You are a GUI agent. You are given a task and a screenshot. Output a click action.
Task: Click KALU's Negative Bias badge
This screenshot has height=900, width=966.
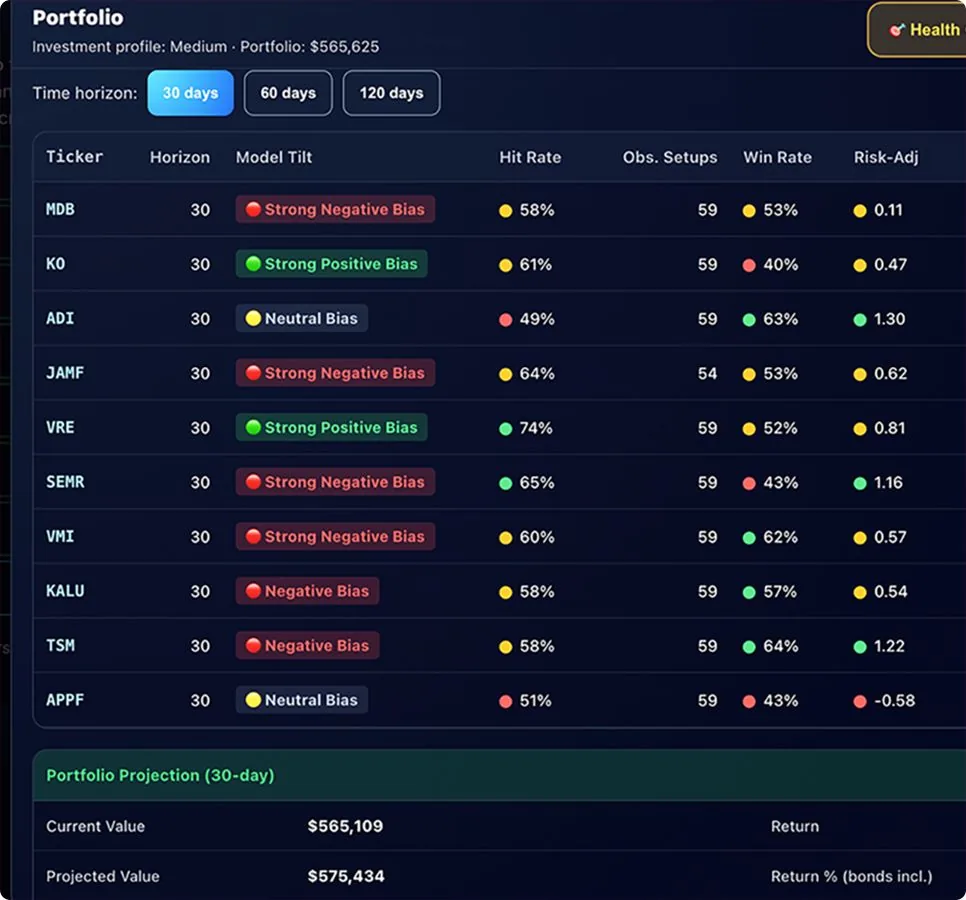(307, 591)
